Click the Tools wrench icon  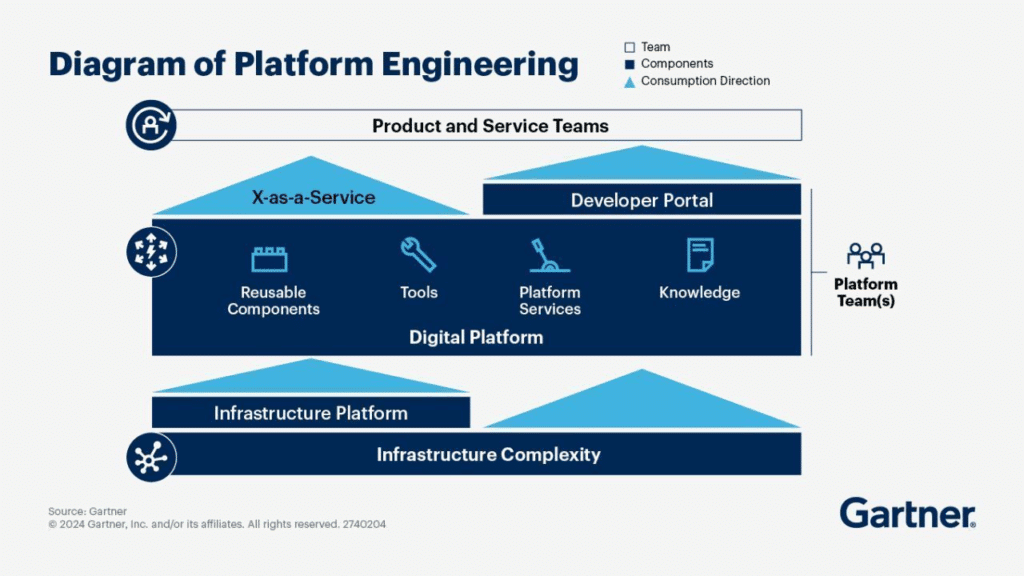418,255
